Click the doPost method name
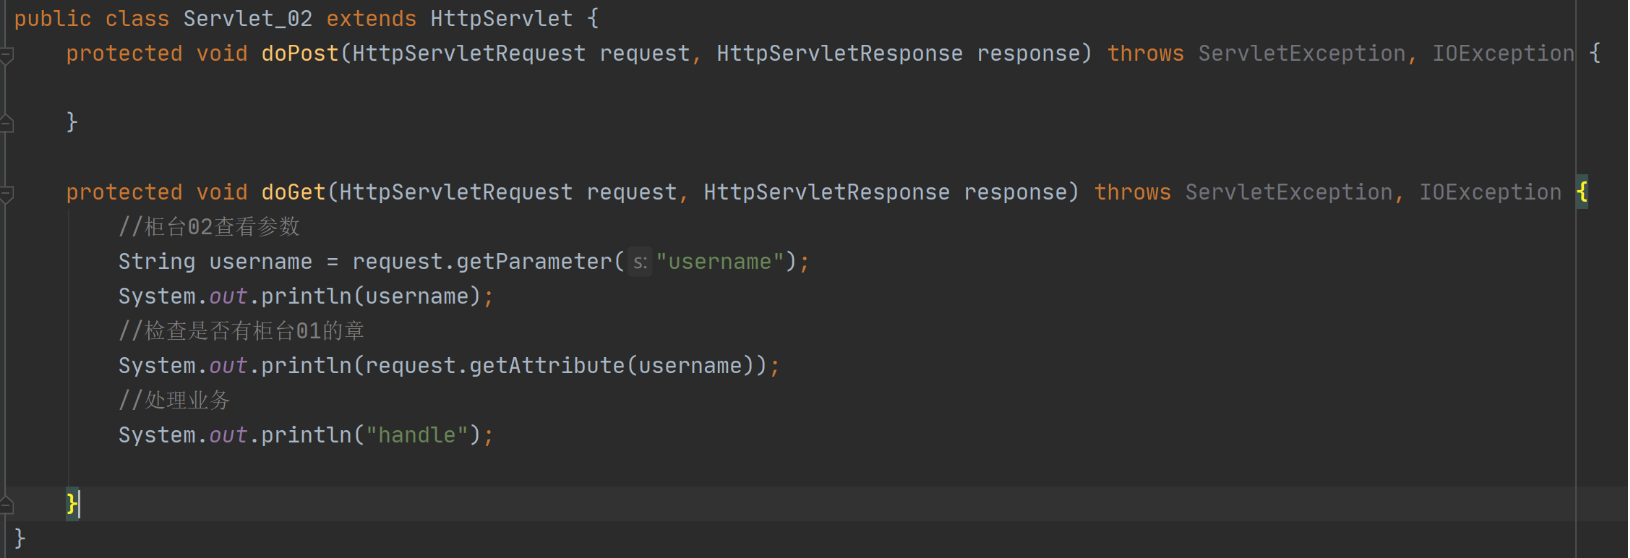The image size is (1630, 558). coord(300,54)
